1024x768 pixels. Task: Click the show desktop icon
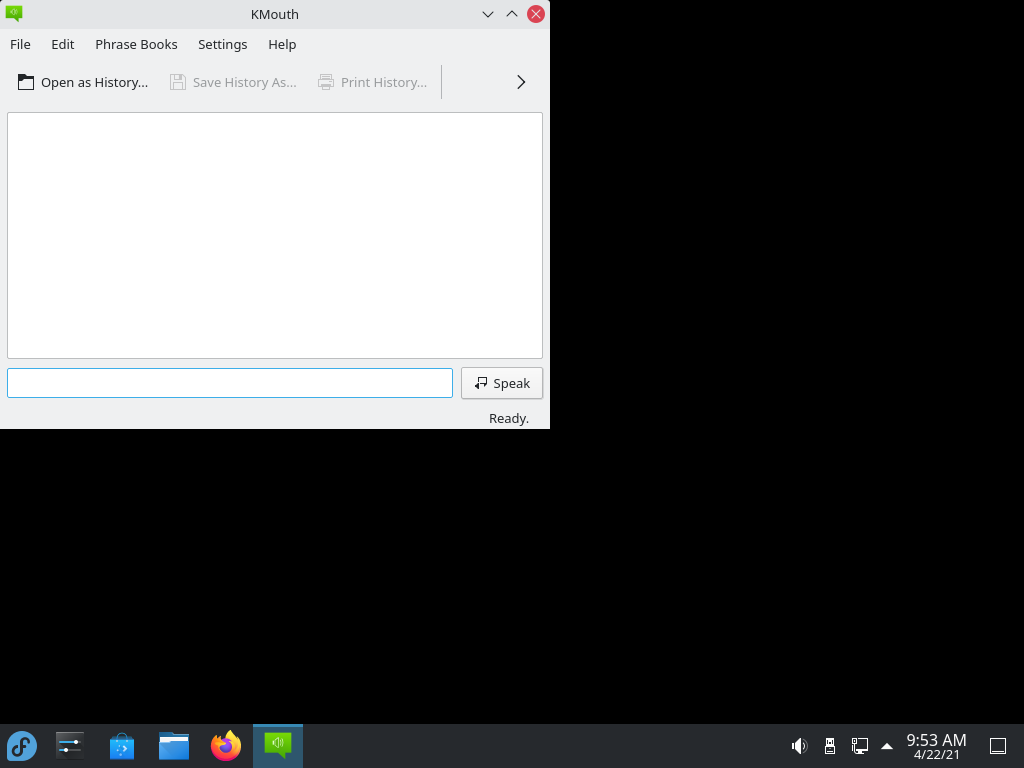click(x=998, y=746)
